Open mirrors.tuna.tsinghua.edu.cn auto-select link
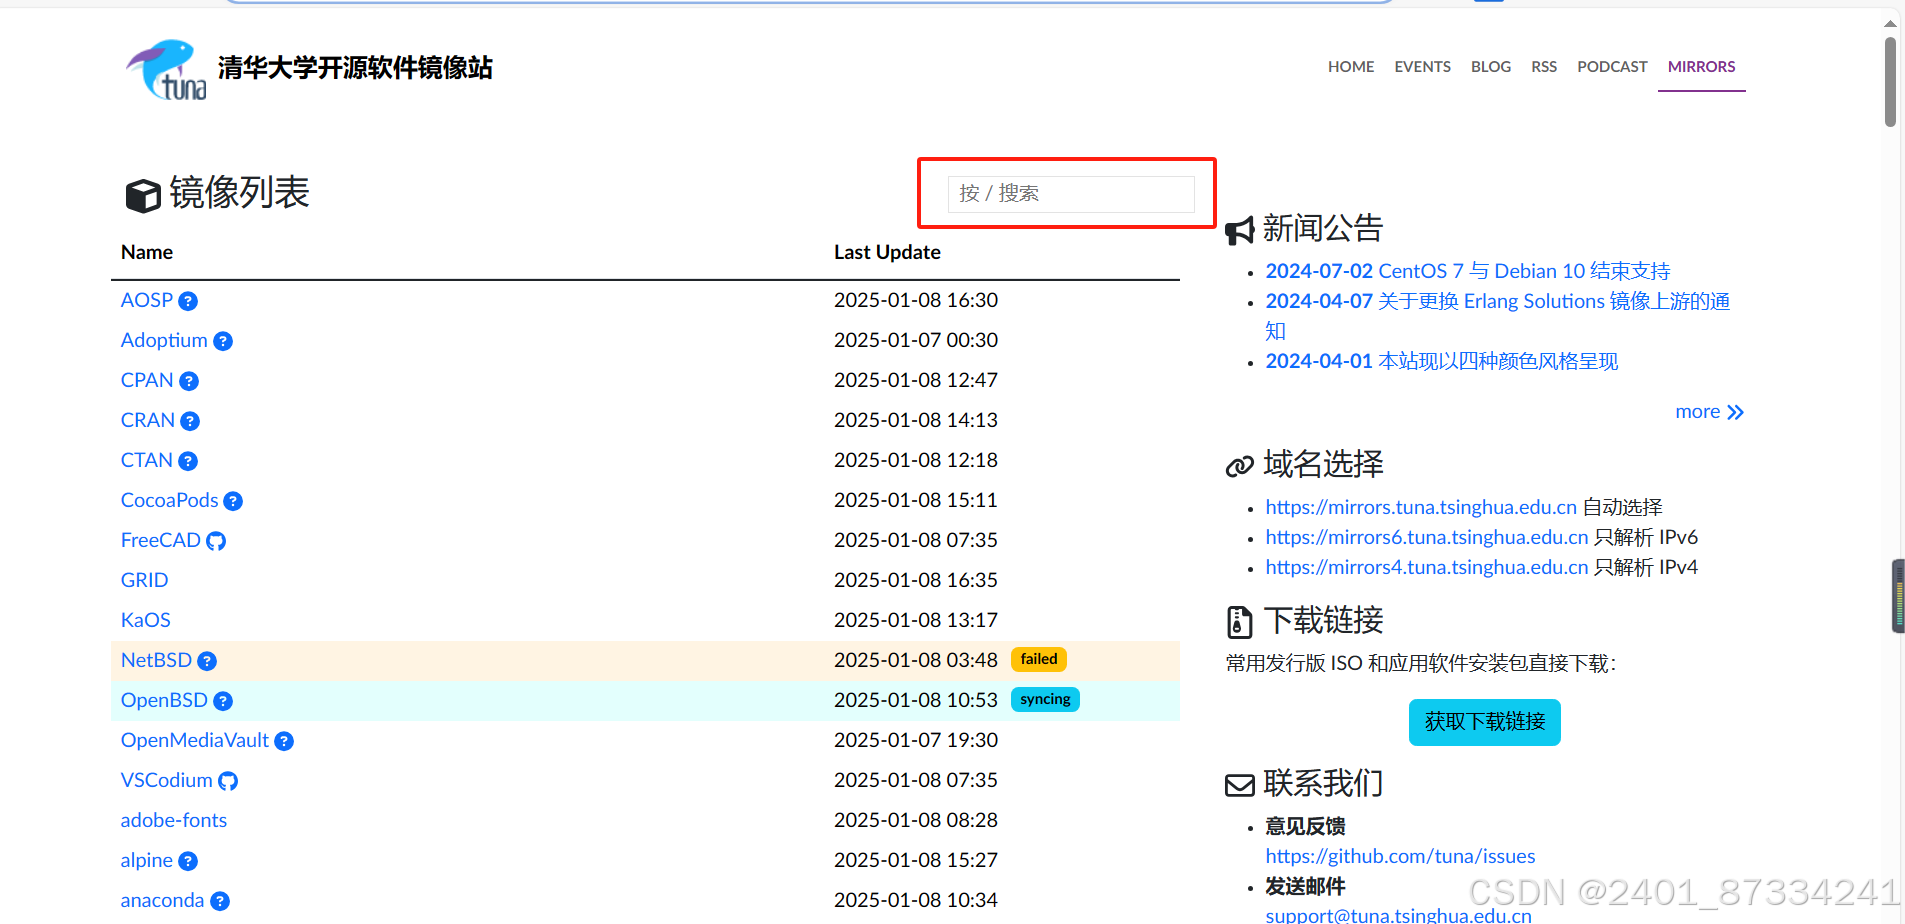1905x924 pixels. tap(1421, 507)
